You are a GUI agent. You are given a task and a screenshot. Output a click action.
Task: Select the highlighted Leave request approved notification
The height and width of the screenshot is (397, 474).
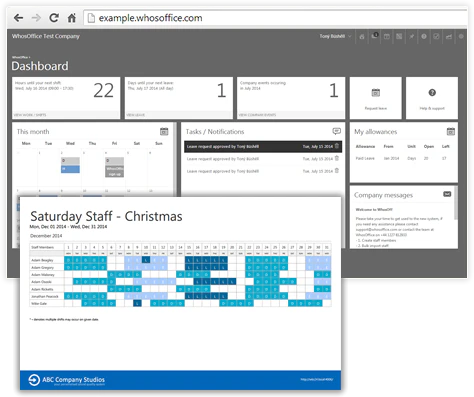[263, 147]
